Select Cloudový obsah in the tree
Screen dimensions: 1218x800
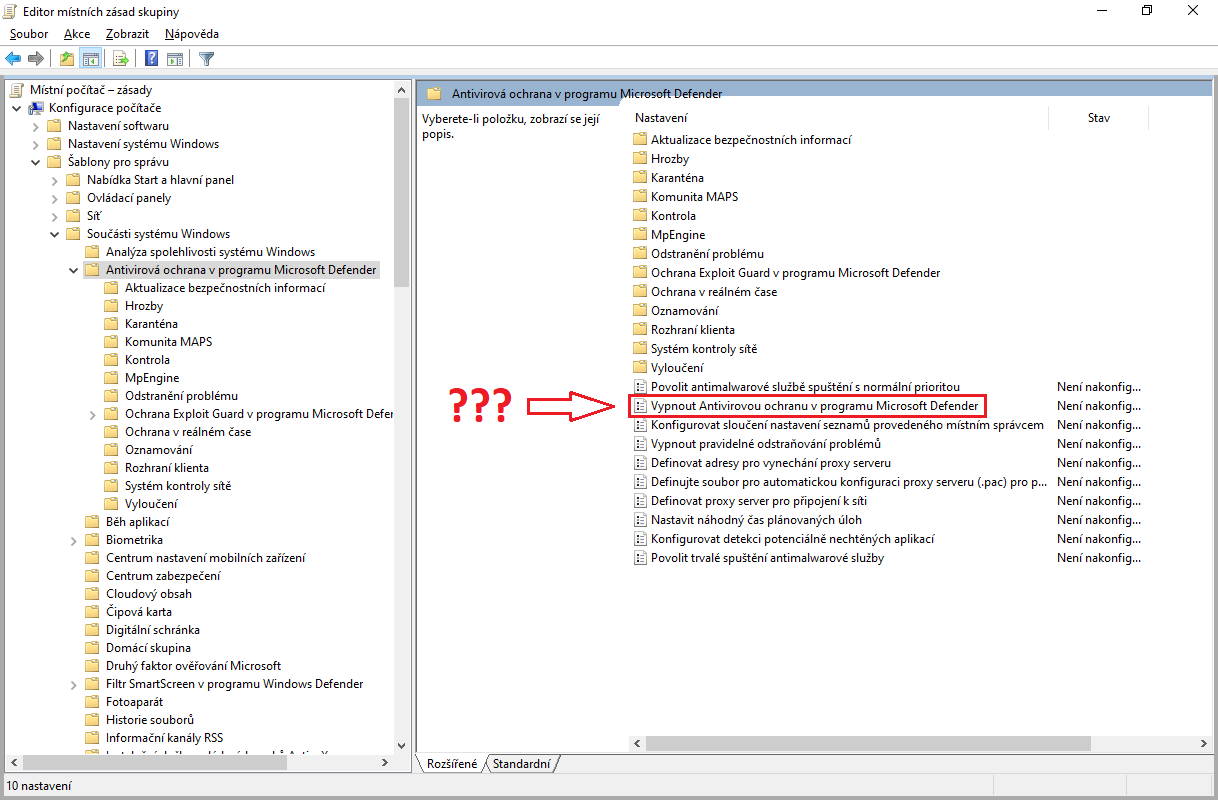click(149, 593)
